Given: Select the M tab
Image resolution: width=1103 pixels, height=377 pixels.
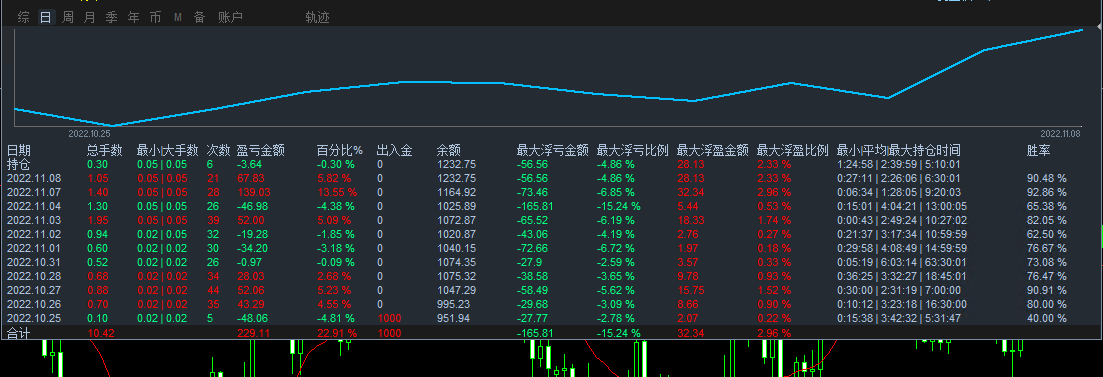Looking at the screenshot, I should 177,18.
